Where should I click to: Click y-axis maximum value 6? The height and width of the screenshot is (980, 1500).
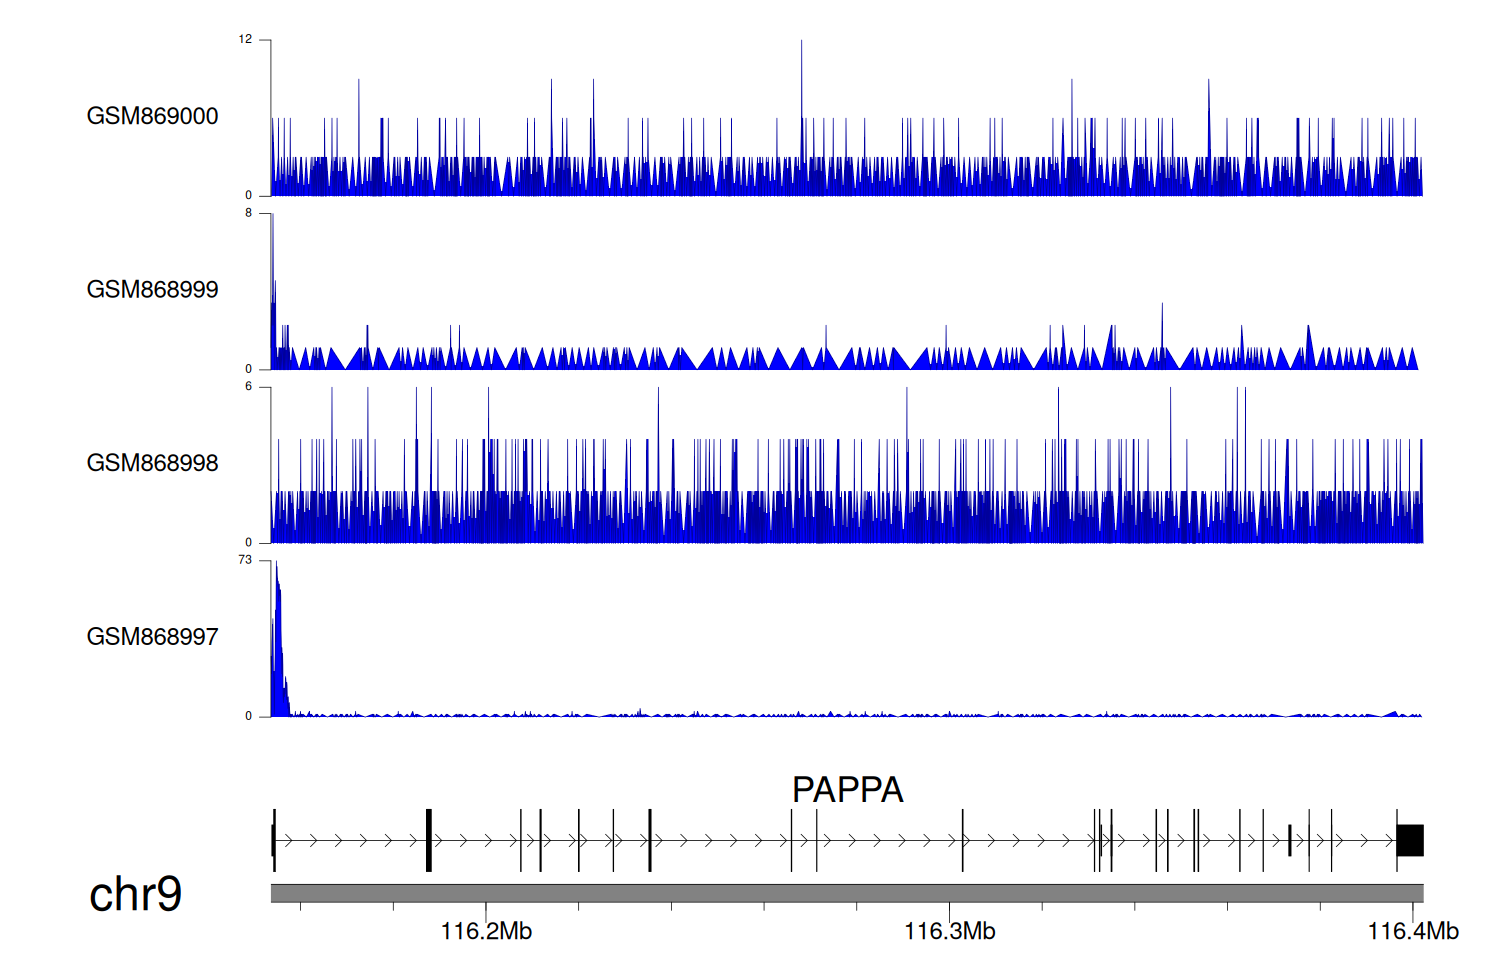point(248,387)
